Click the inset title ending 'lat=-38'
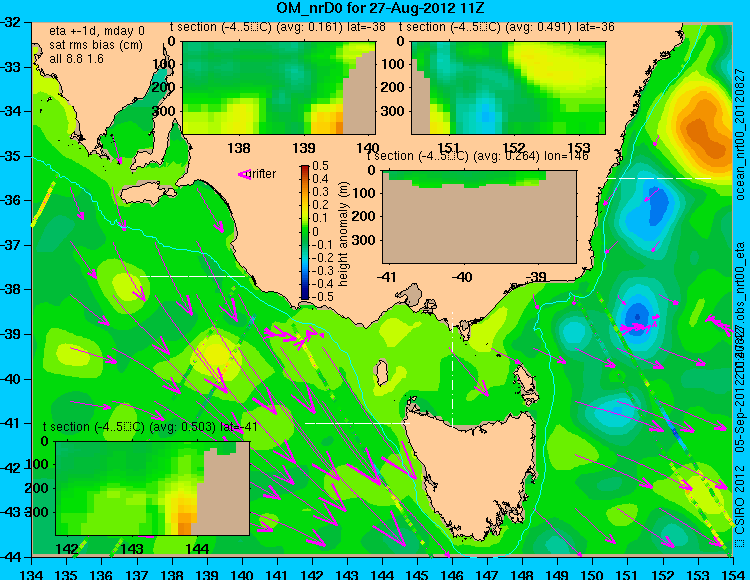Screen dimensions: 750x580 point(277,27)
